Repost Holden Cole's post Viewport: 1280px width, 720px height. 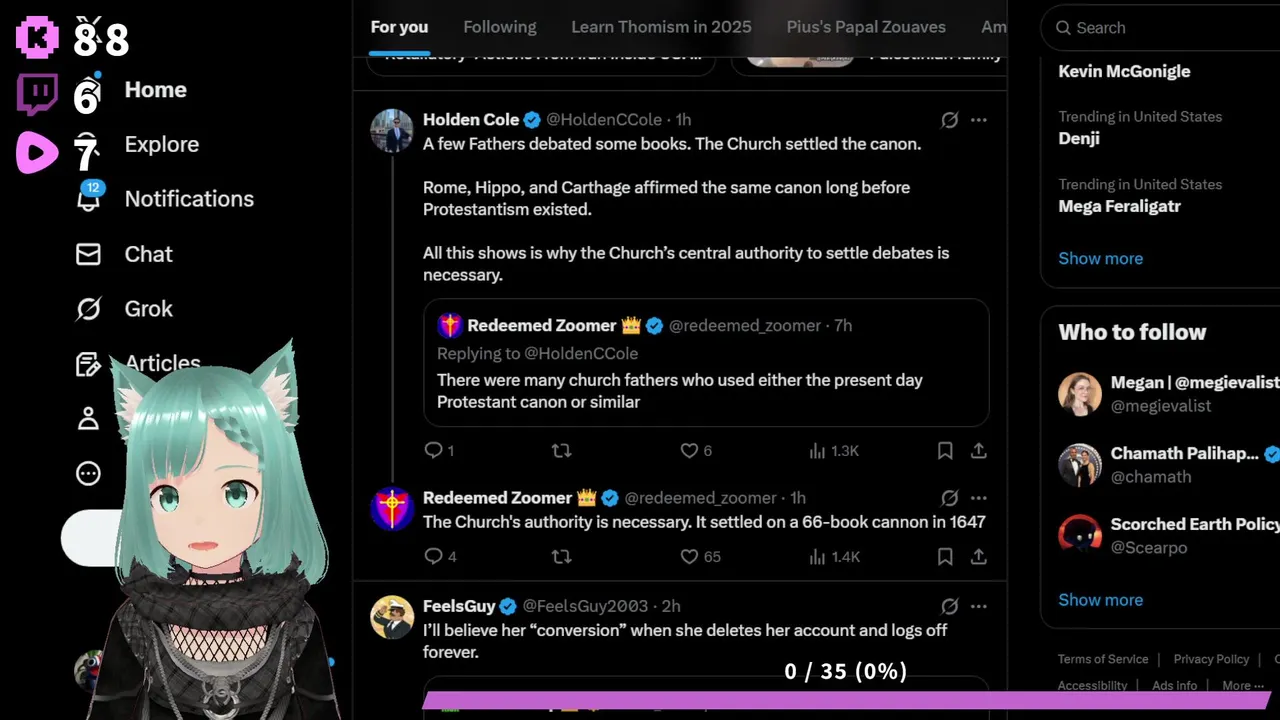point(561,451)
